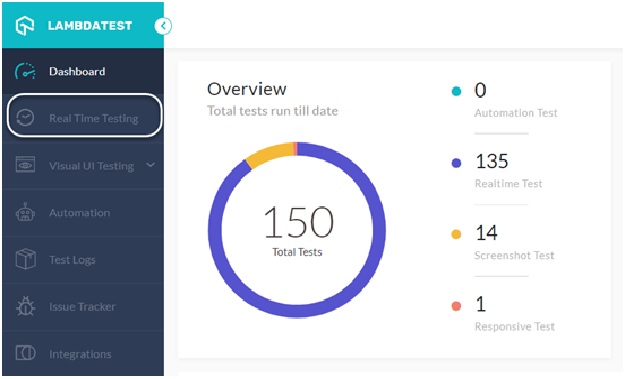Click the Overview heading
The height and width of the screenshot is (379, 629).
[246, 89]
